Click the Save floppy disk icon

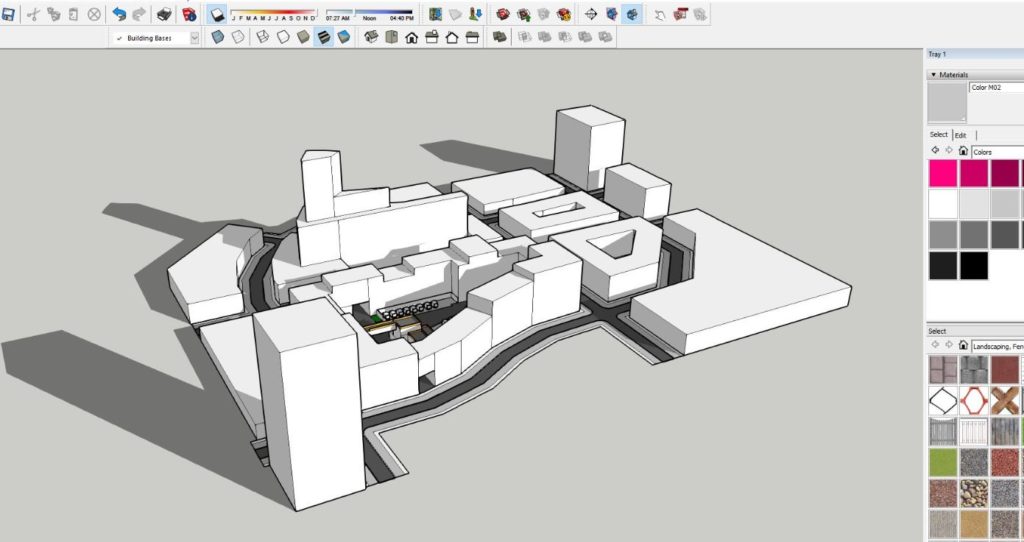click(8, 14)
